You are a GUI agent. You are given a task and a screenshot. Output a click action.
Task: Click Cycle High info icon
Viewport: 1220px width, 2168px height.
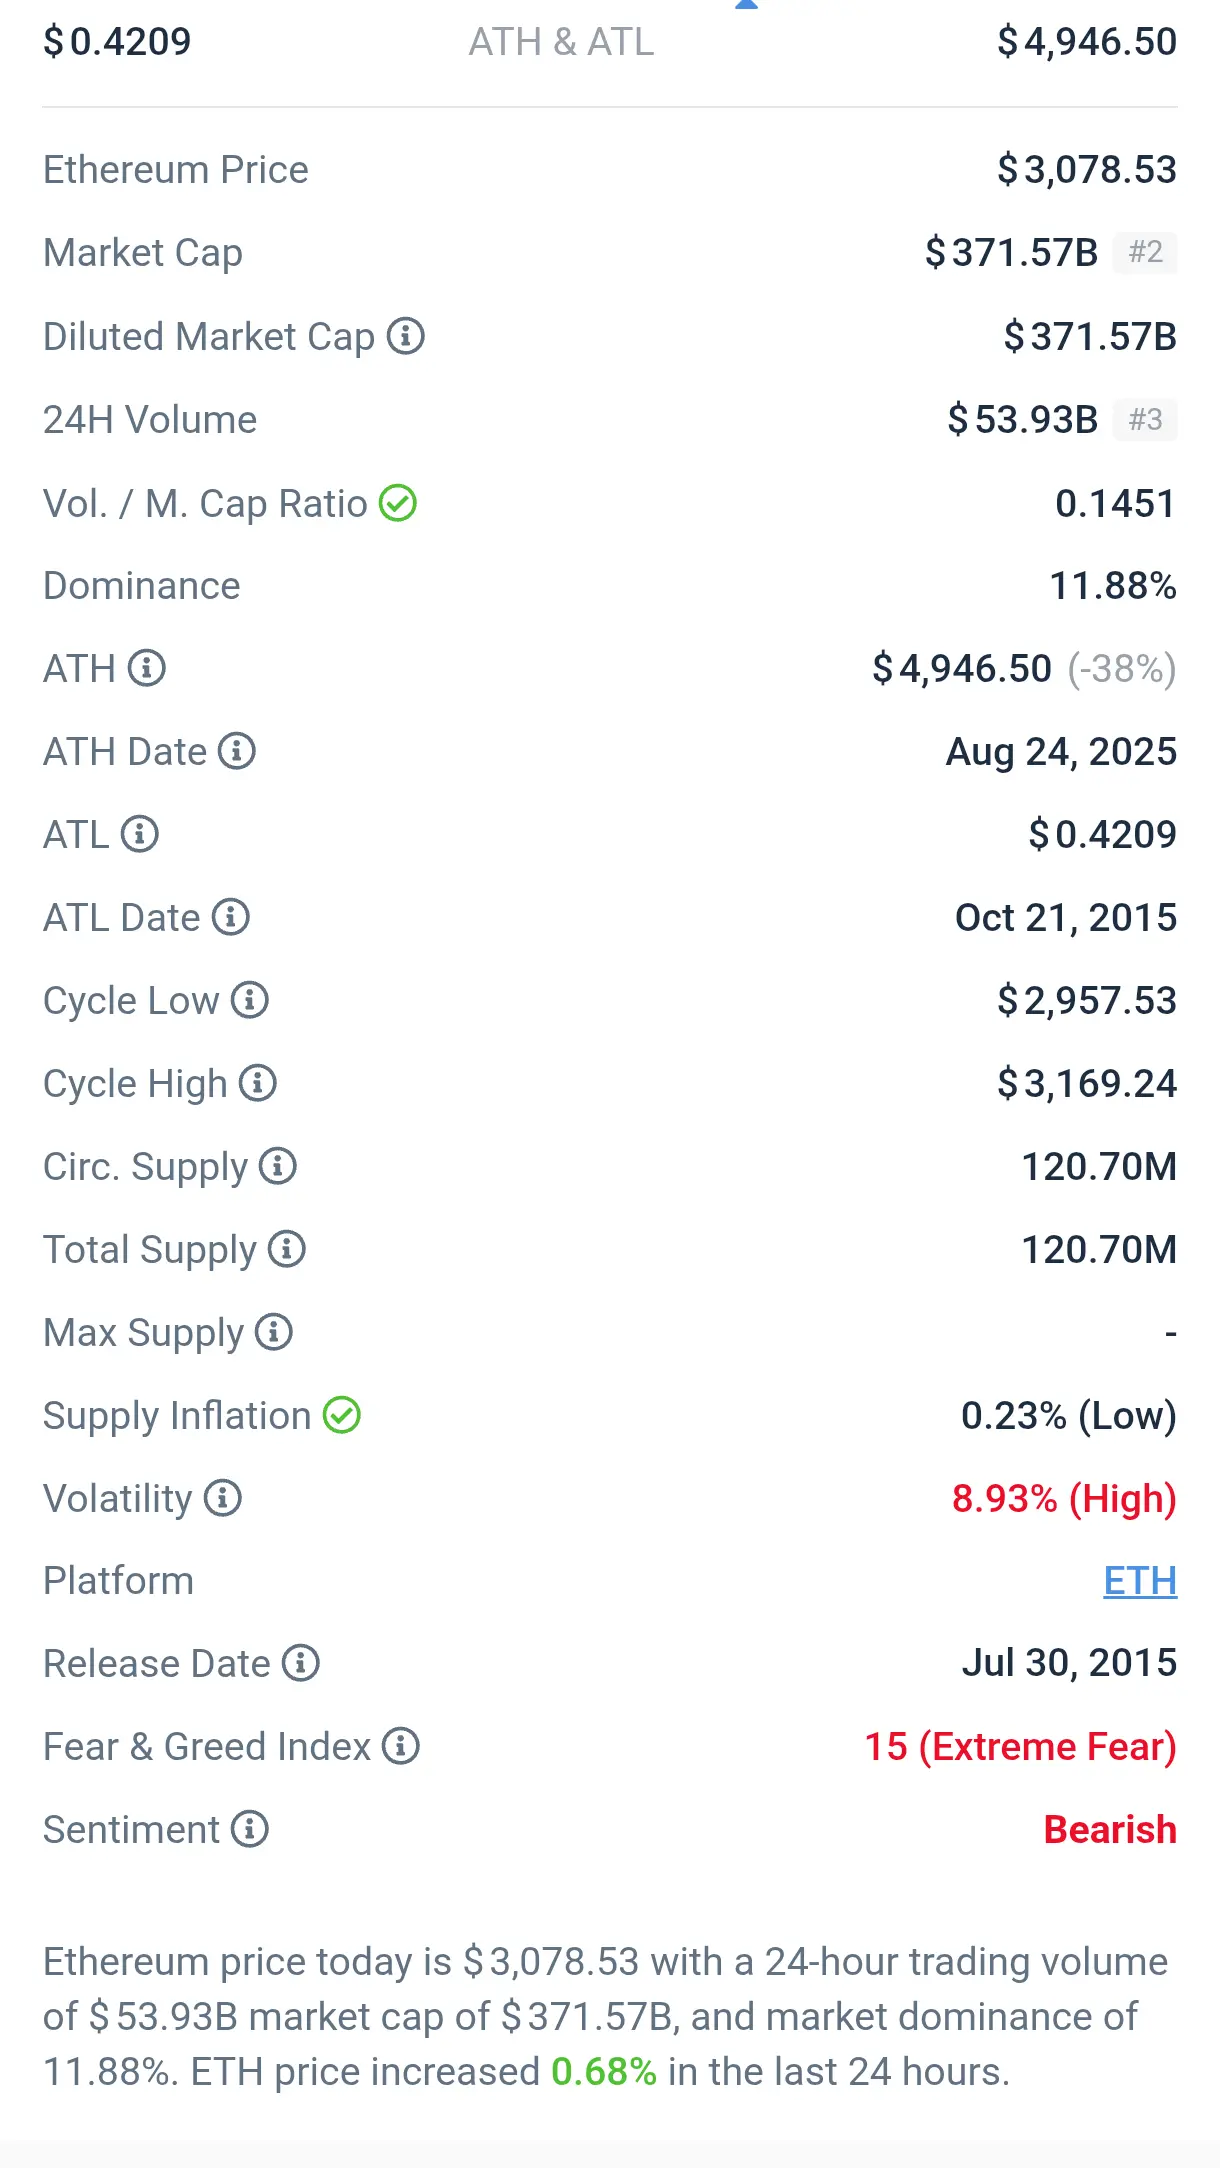tap(258, 1083)
